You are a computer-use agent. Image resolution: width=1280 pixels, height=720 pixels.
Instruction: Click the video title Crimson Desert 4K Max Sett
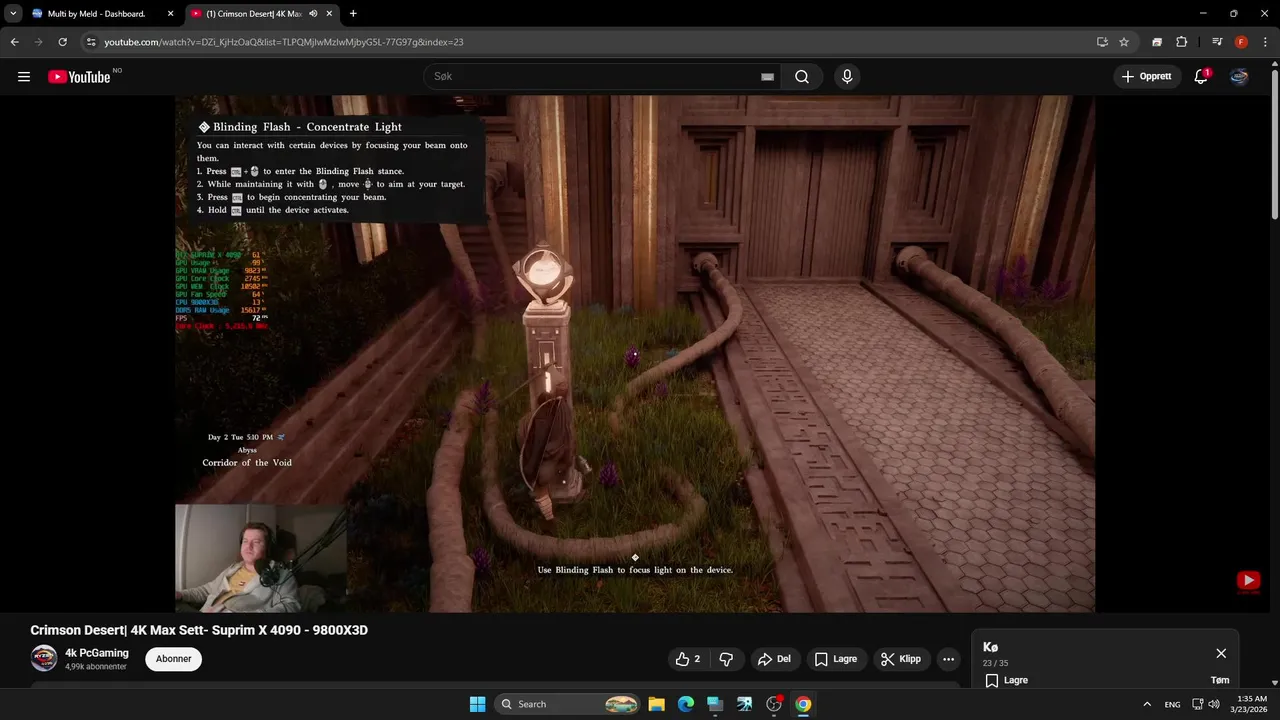(199, 630)
